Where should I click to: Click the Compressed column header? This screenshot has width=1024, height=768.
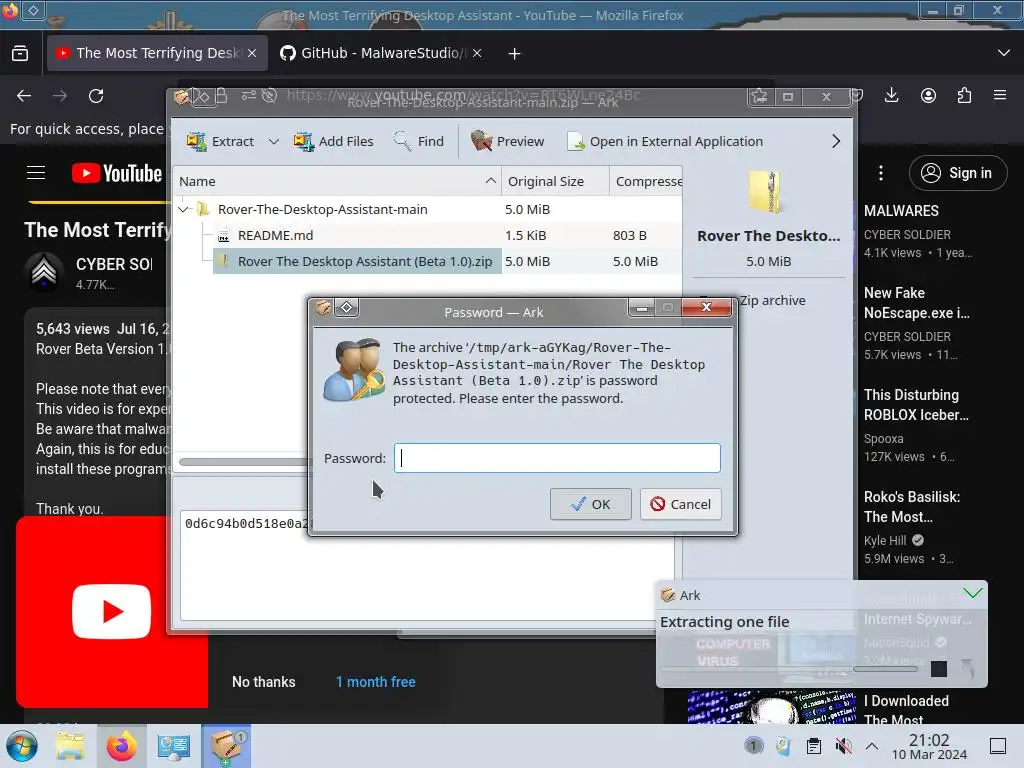646,182
